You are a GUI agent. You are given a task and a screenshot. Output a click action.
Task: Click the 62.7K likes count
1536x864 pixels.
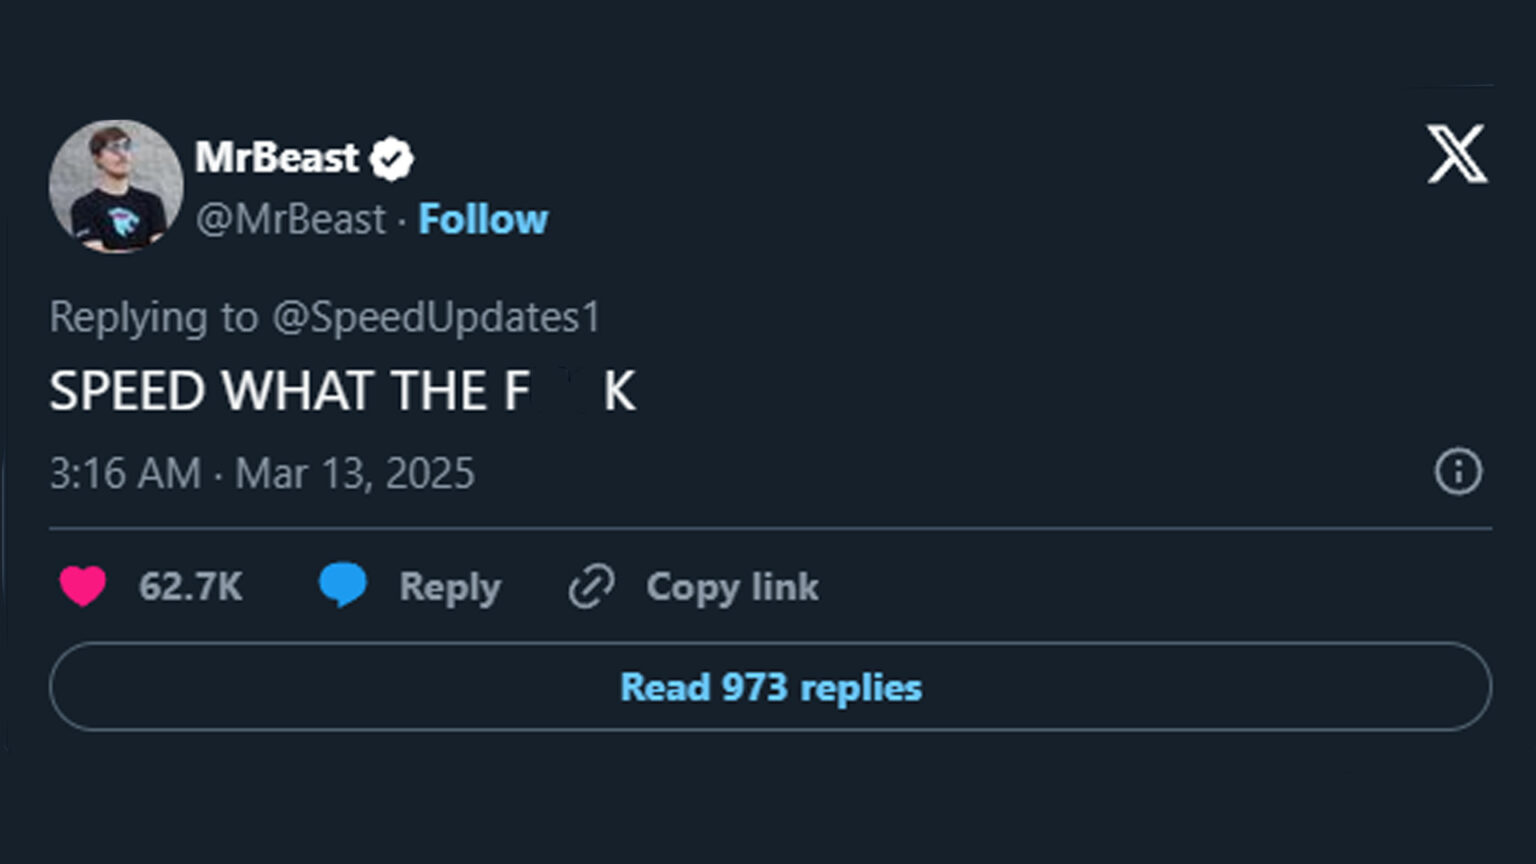[x=190, y=587]
